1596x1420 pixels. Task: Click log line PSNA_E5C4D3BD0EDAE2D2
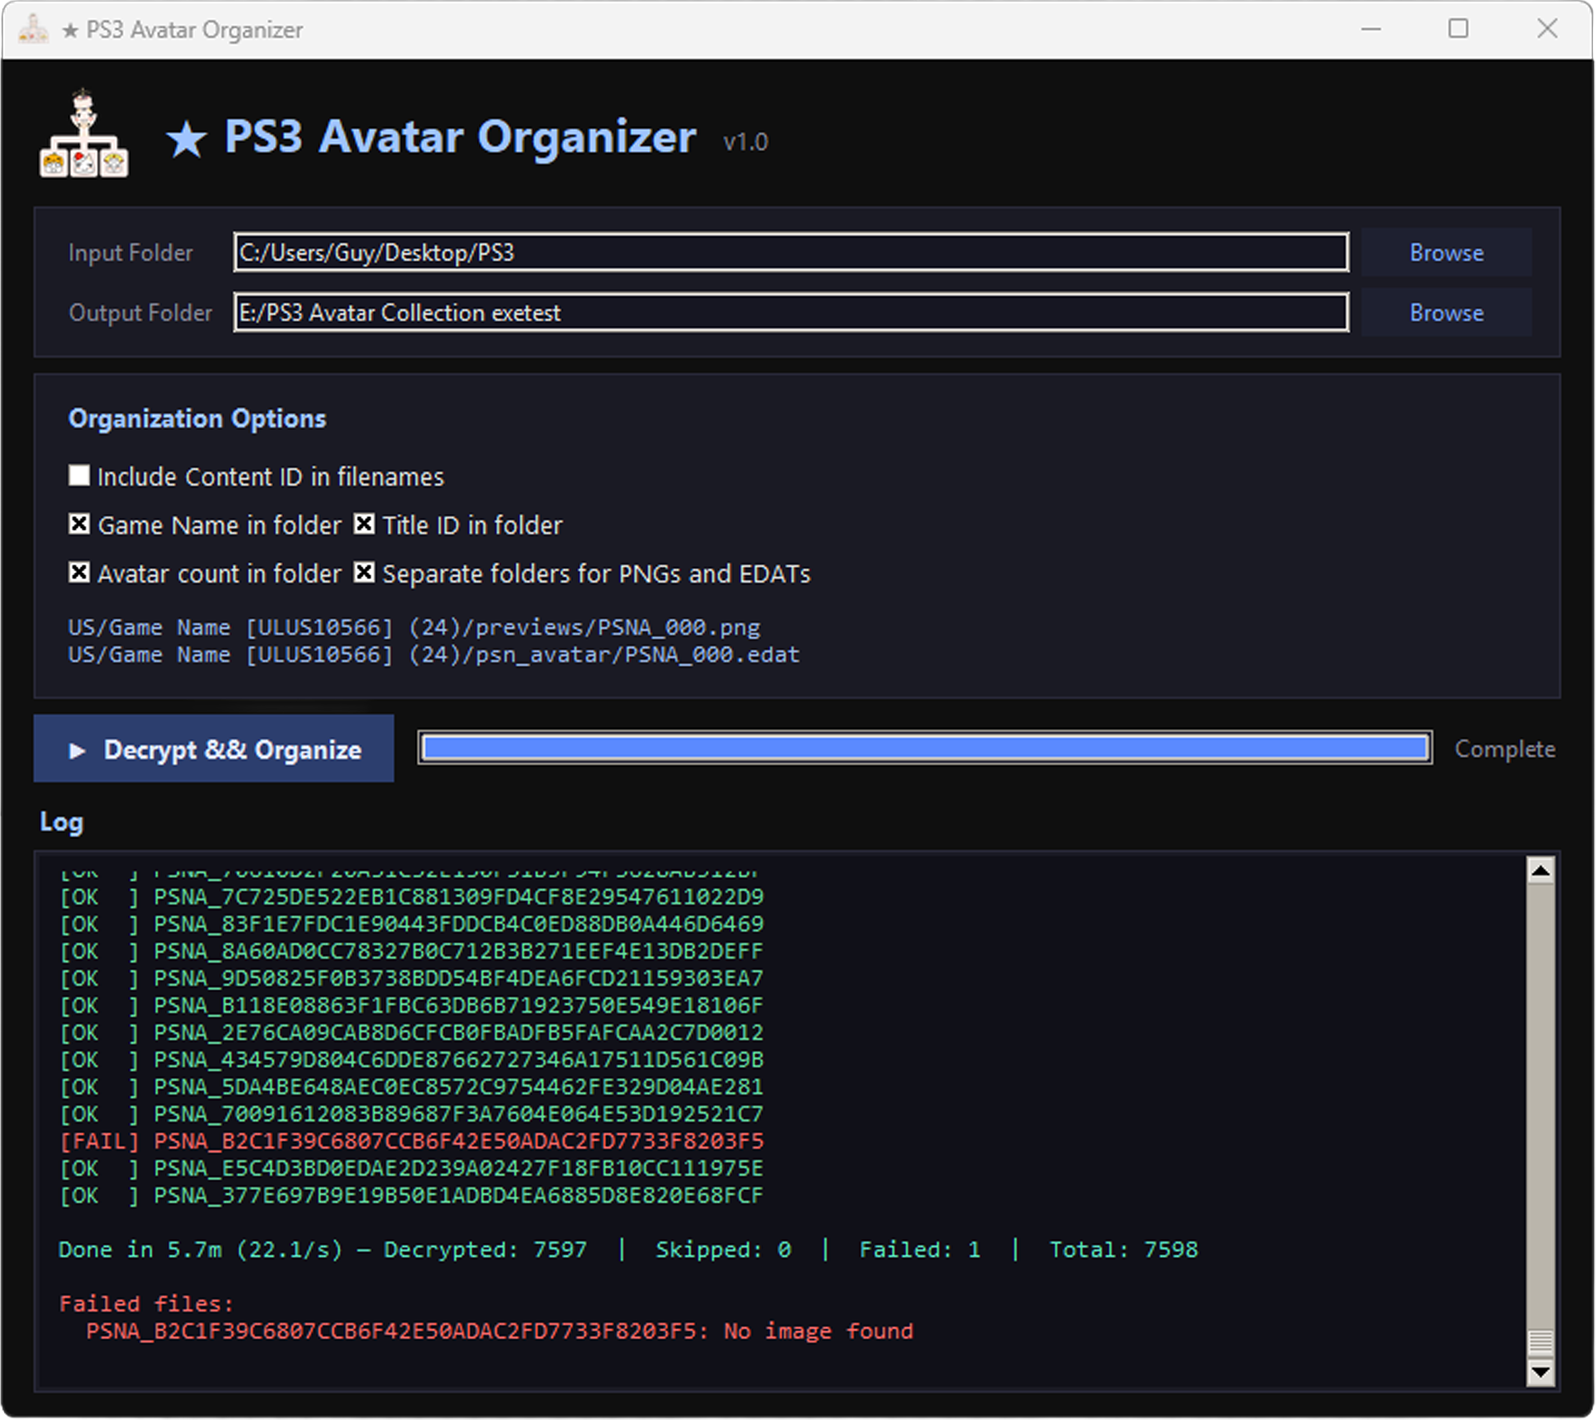pos(411,1168)
